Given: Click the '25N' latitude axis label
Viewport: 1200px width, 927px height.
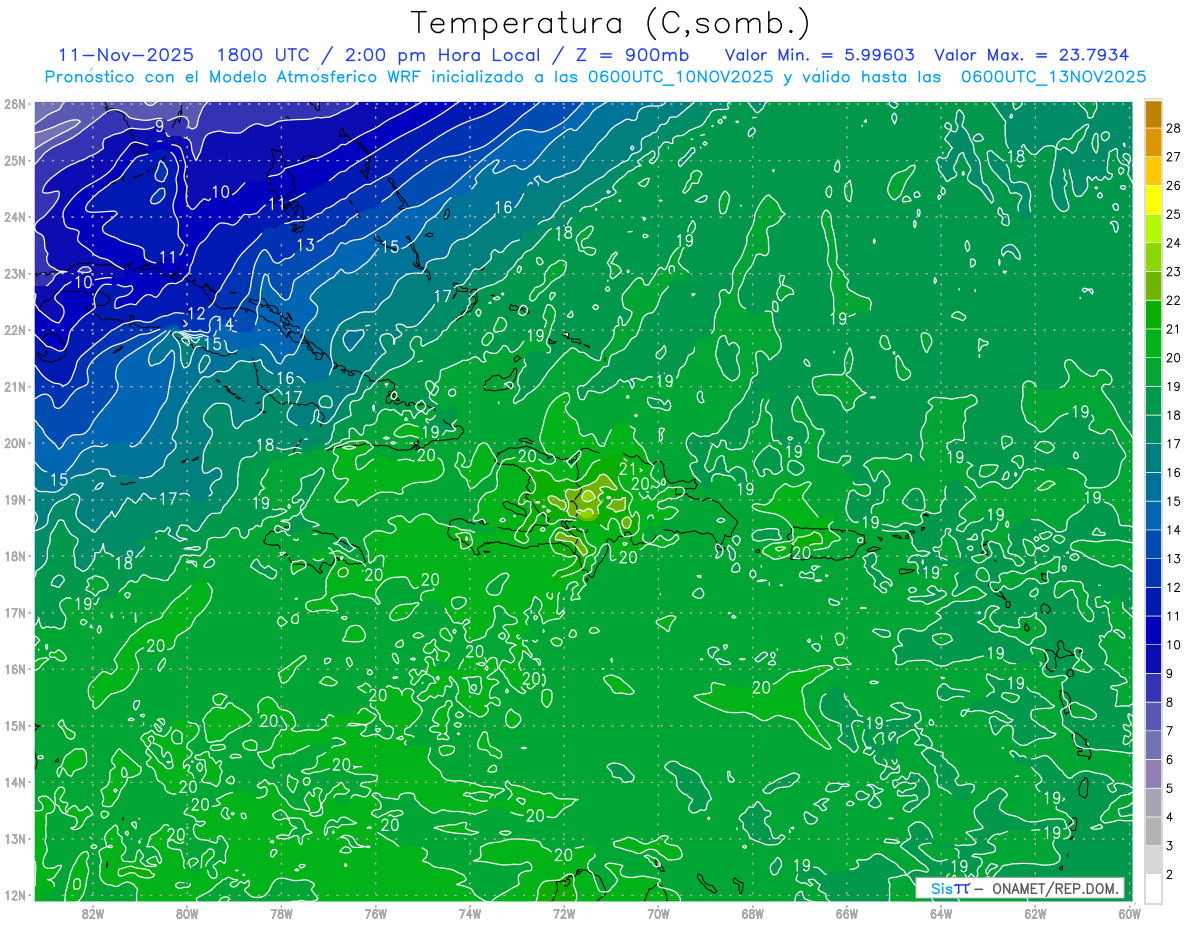Looking at the screenshot, I should (15, 160).
